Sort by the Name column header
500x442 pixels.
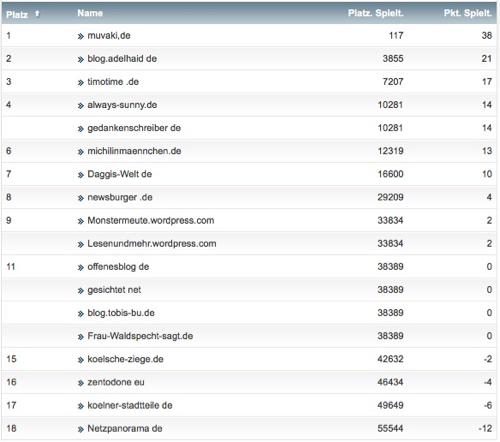point(90,13)
